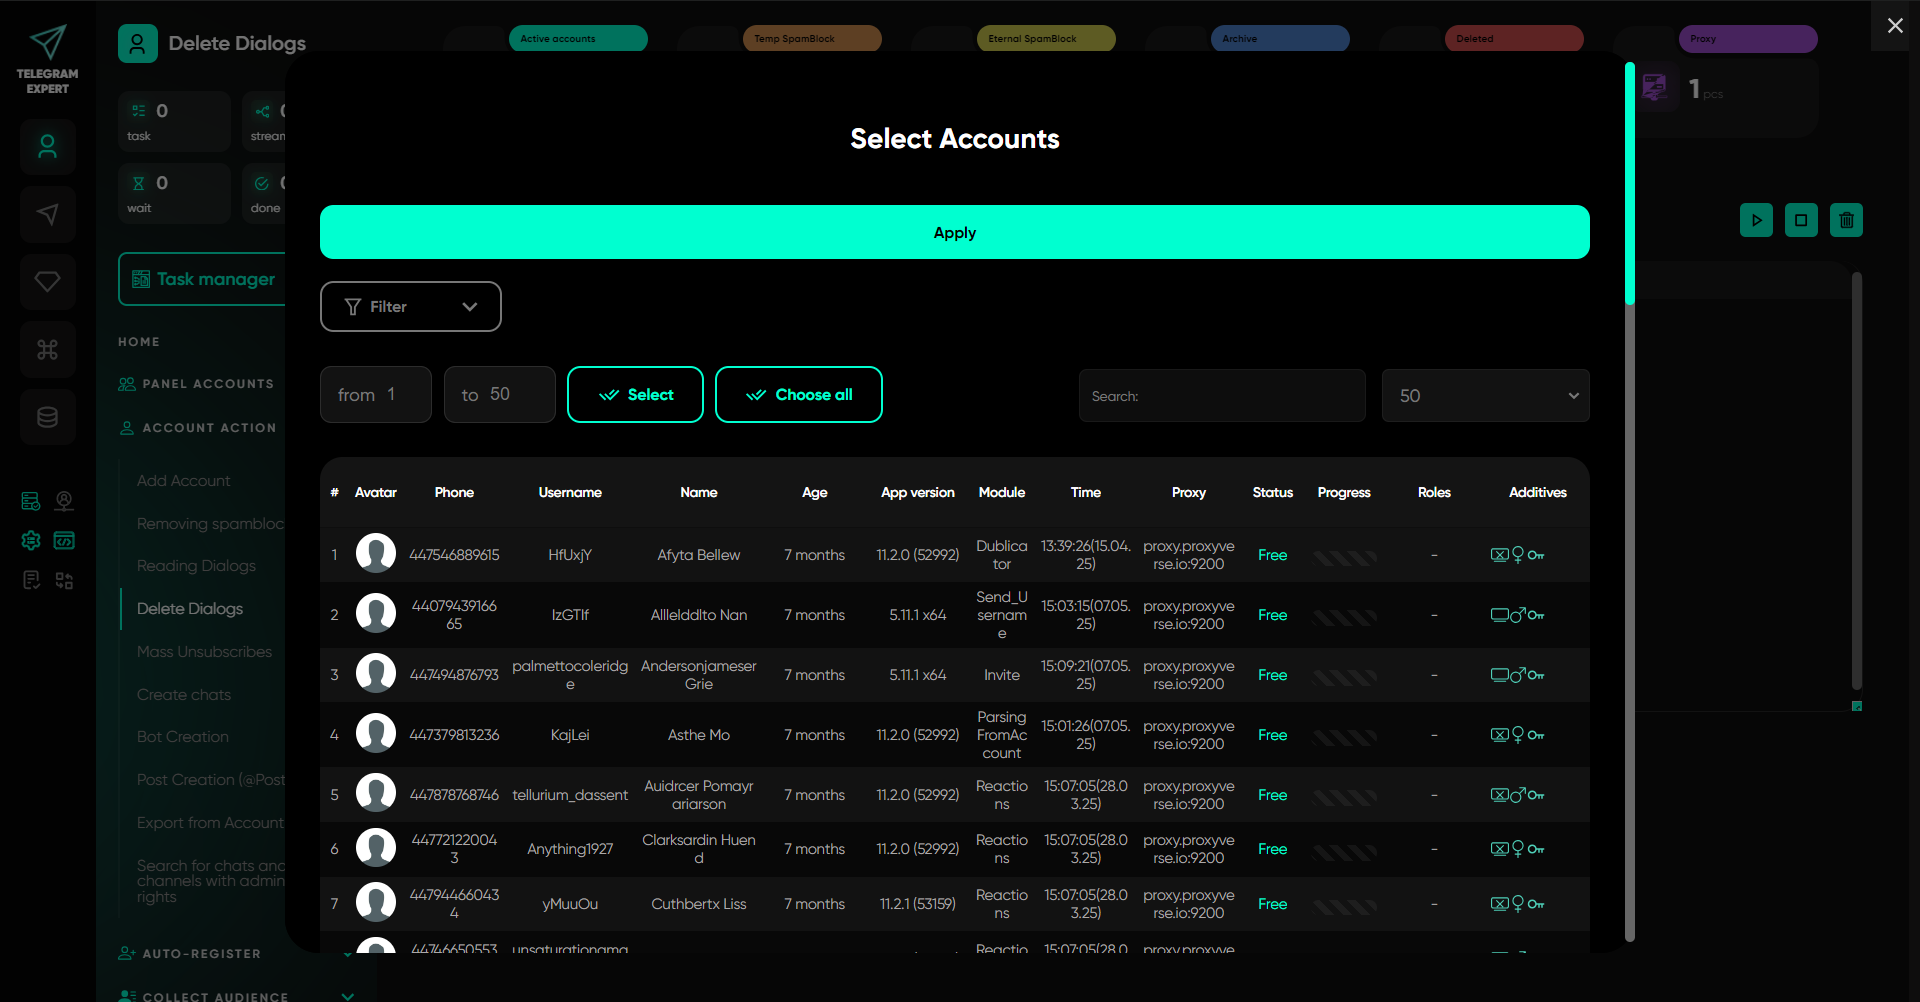
Task: Select account row with phone 447546889615
Action: (454, 555)
